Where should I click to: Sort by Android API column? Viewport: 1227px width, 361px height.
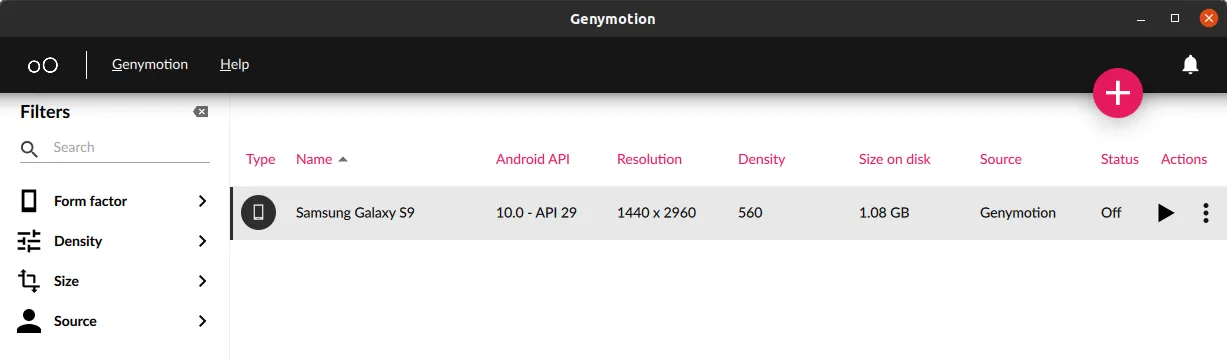click(534, 159)
